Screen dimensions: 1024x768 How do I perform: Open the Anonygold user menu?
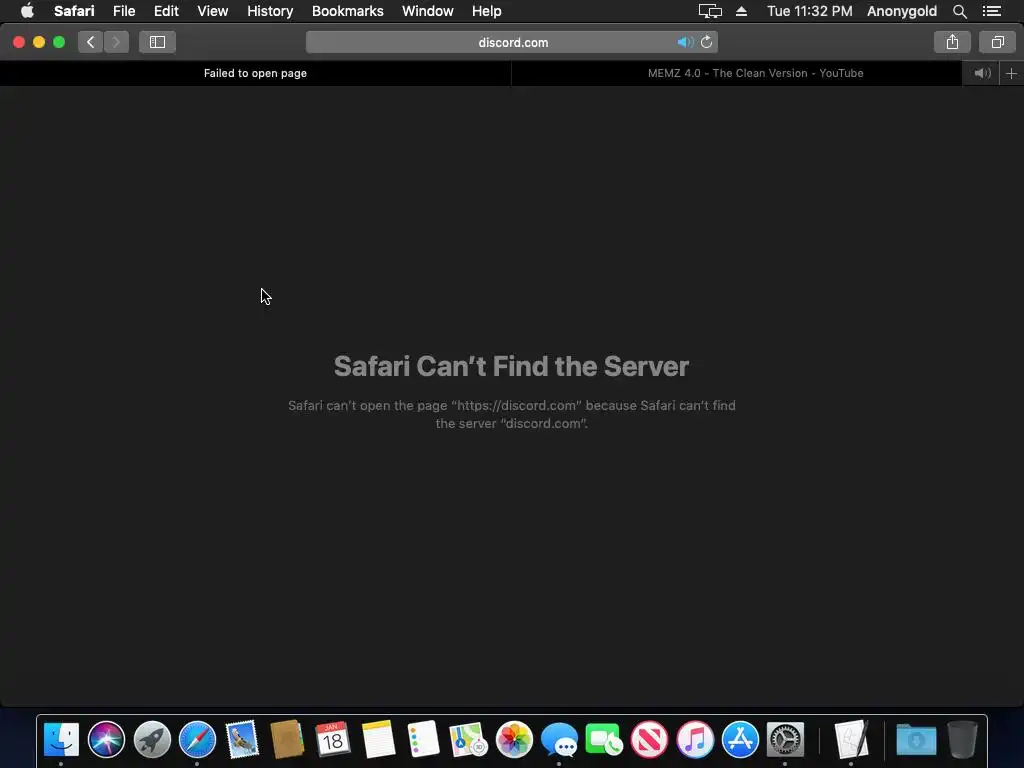pyautogui.click(x=902, y=11)
